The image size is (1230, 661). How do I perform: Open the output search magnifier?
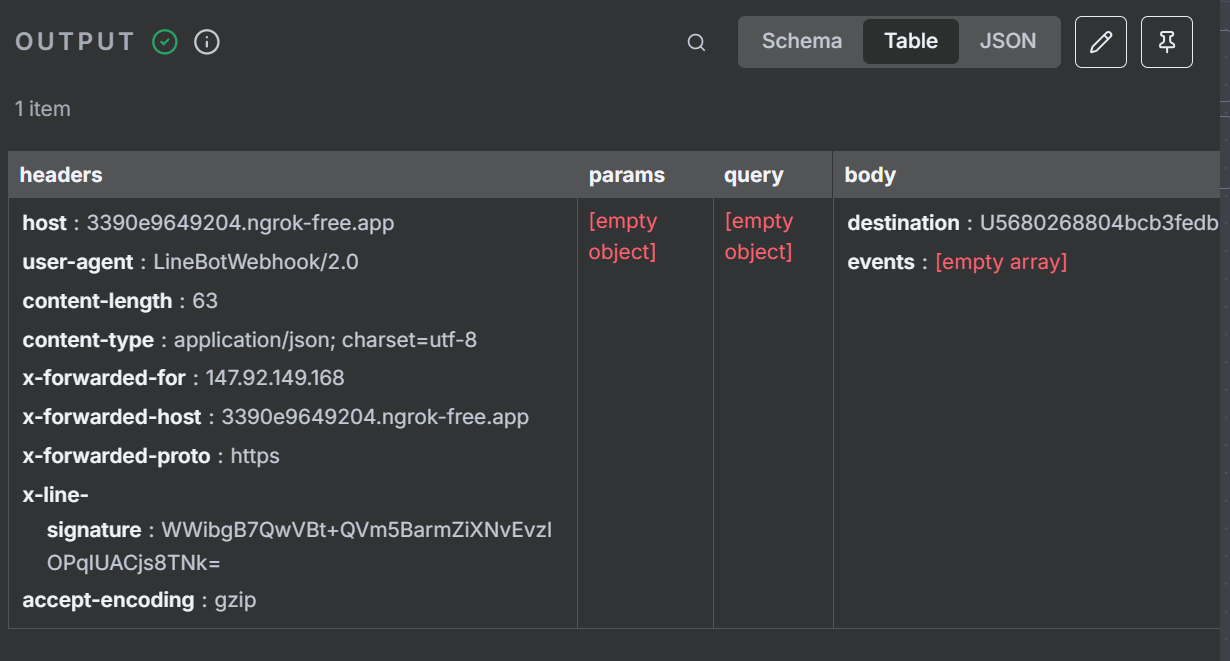click(696, 42)
